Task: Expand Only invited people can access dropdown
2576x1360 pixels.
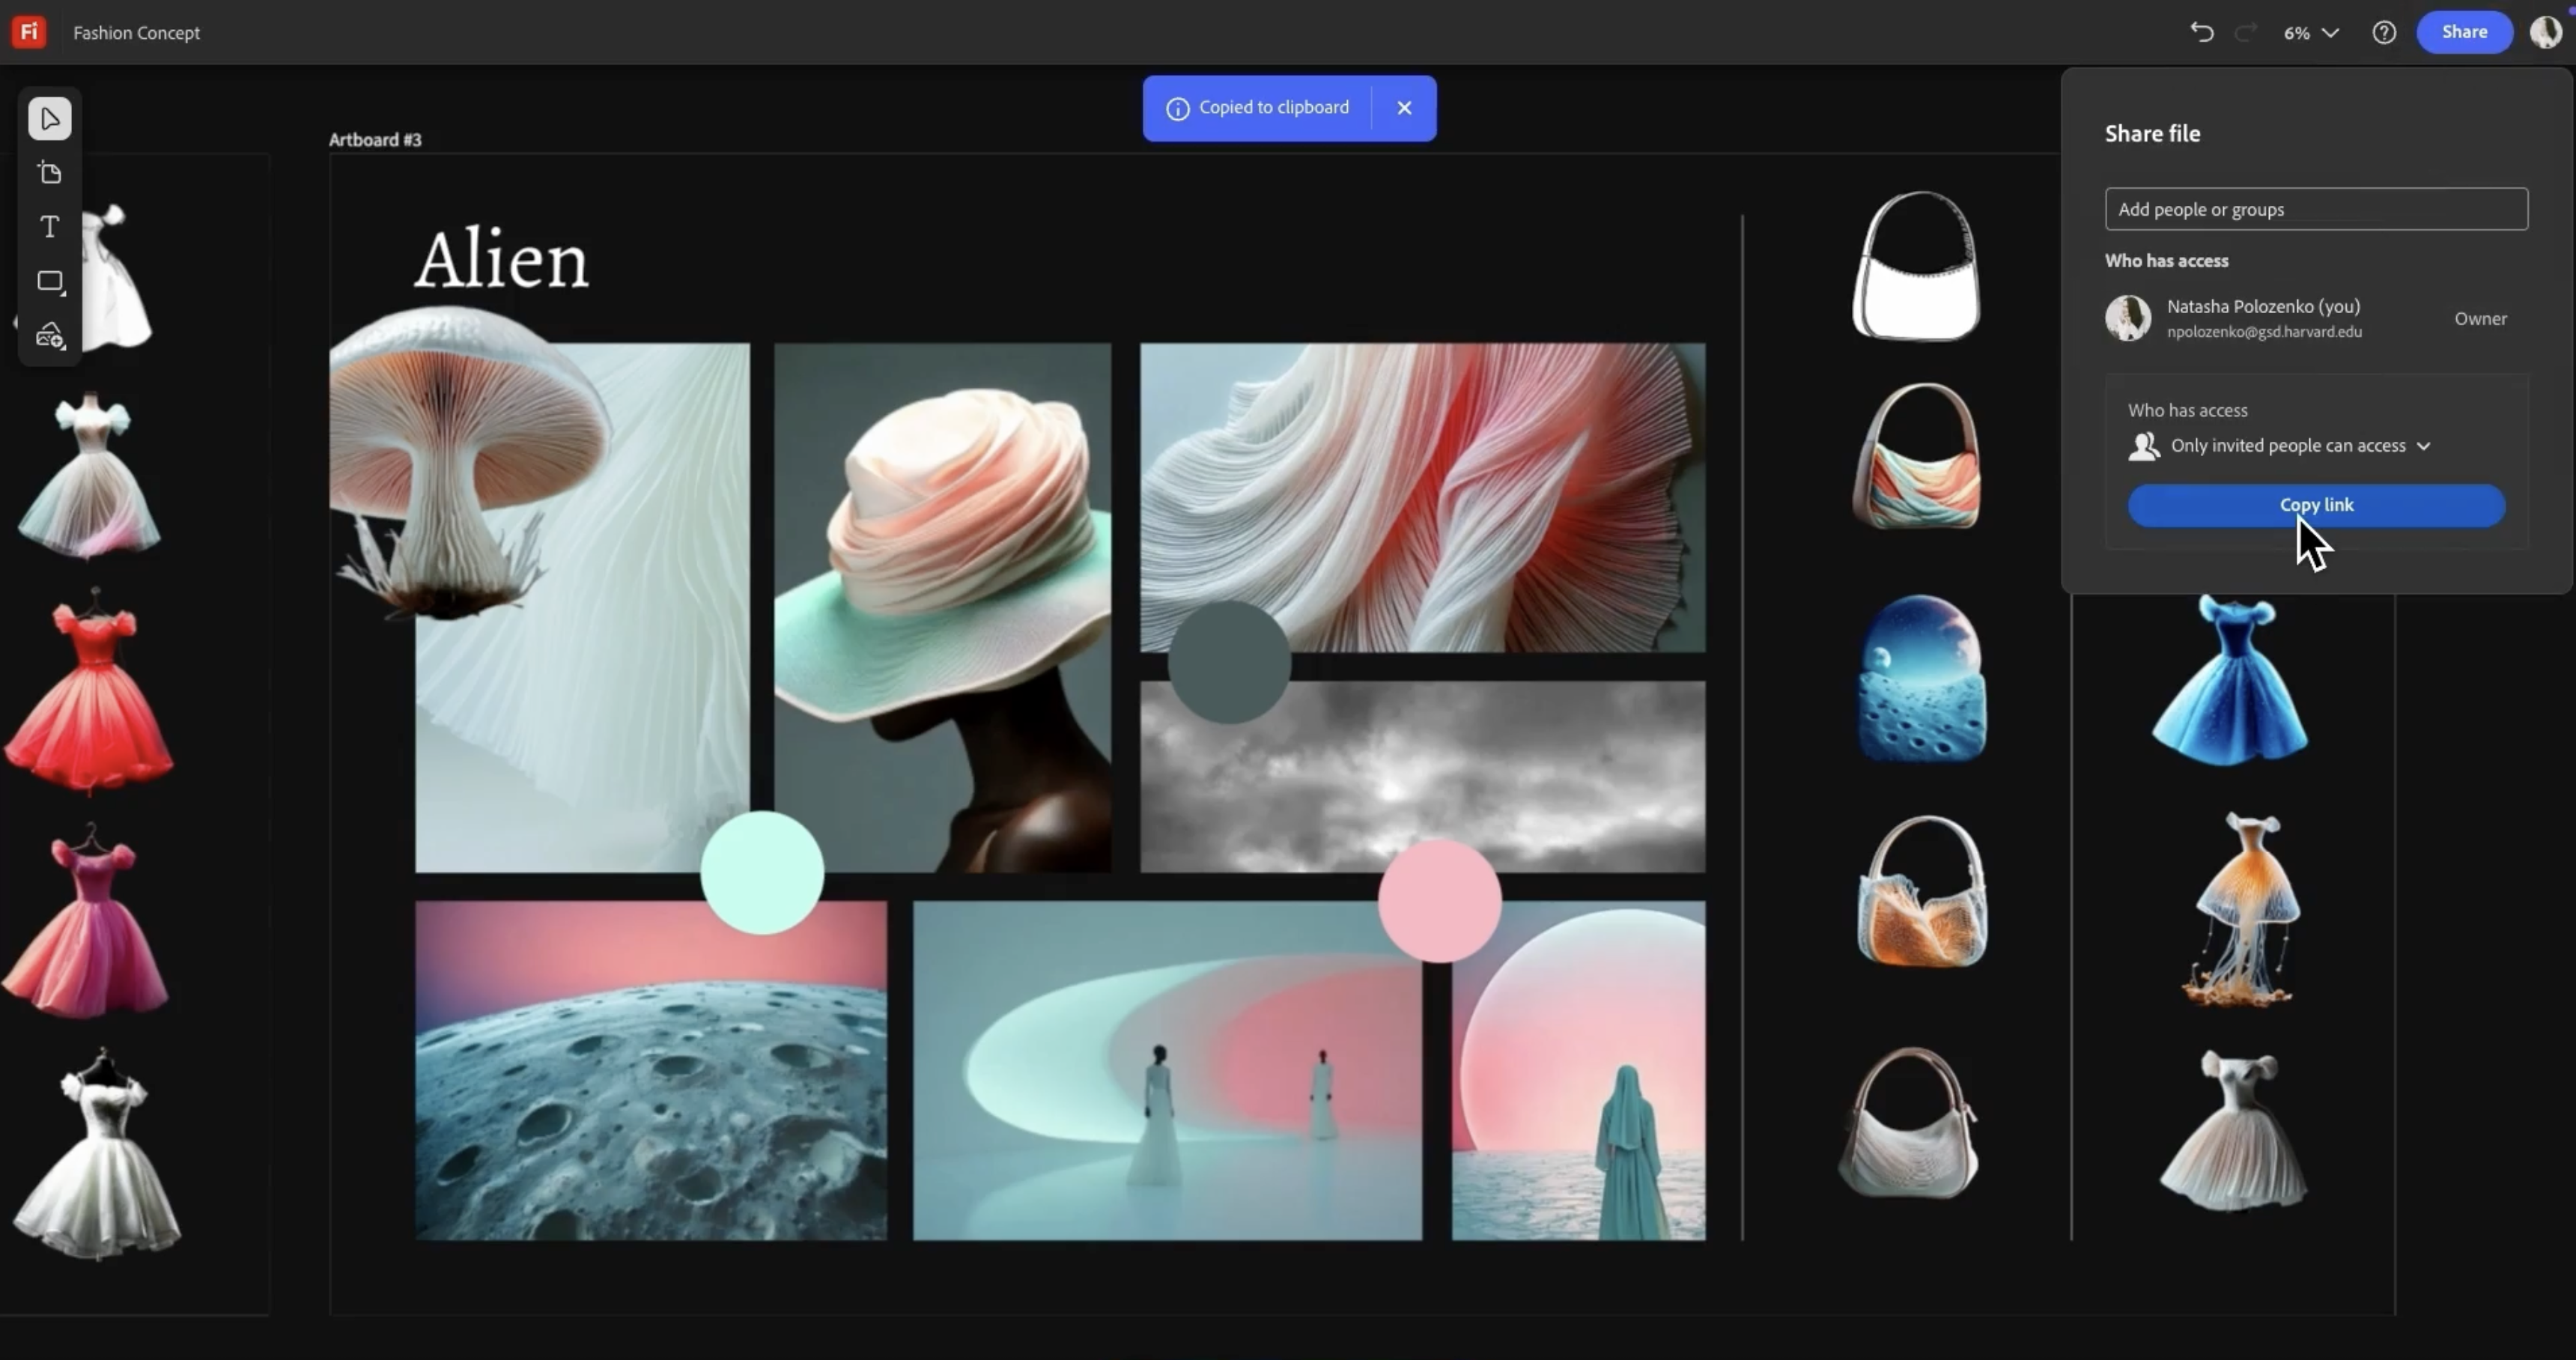Action: click(2300, 446)
